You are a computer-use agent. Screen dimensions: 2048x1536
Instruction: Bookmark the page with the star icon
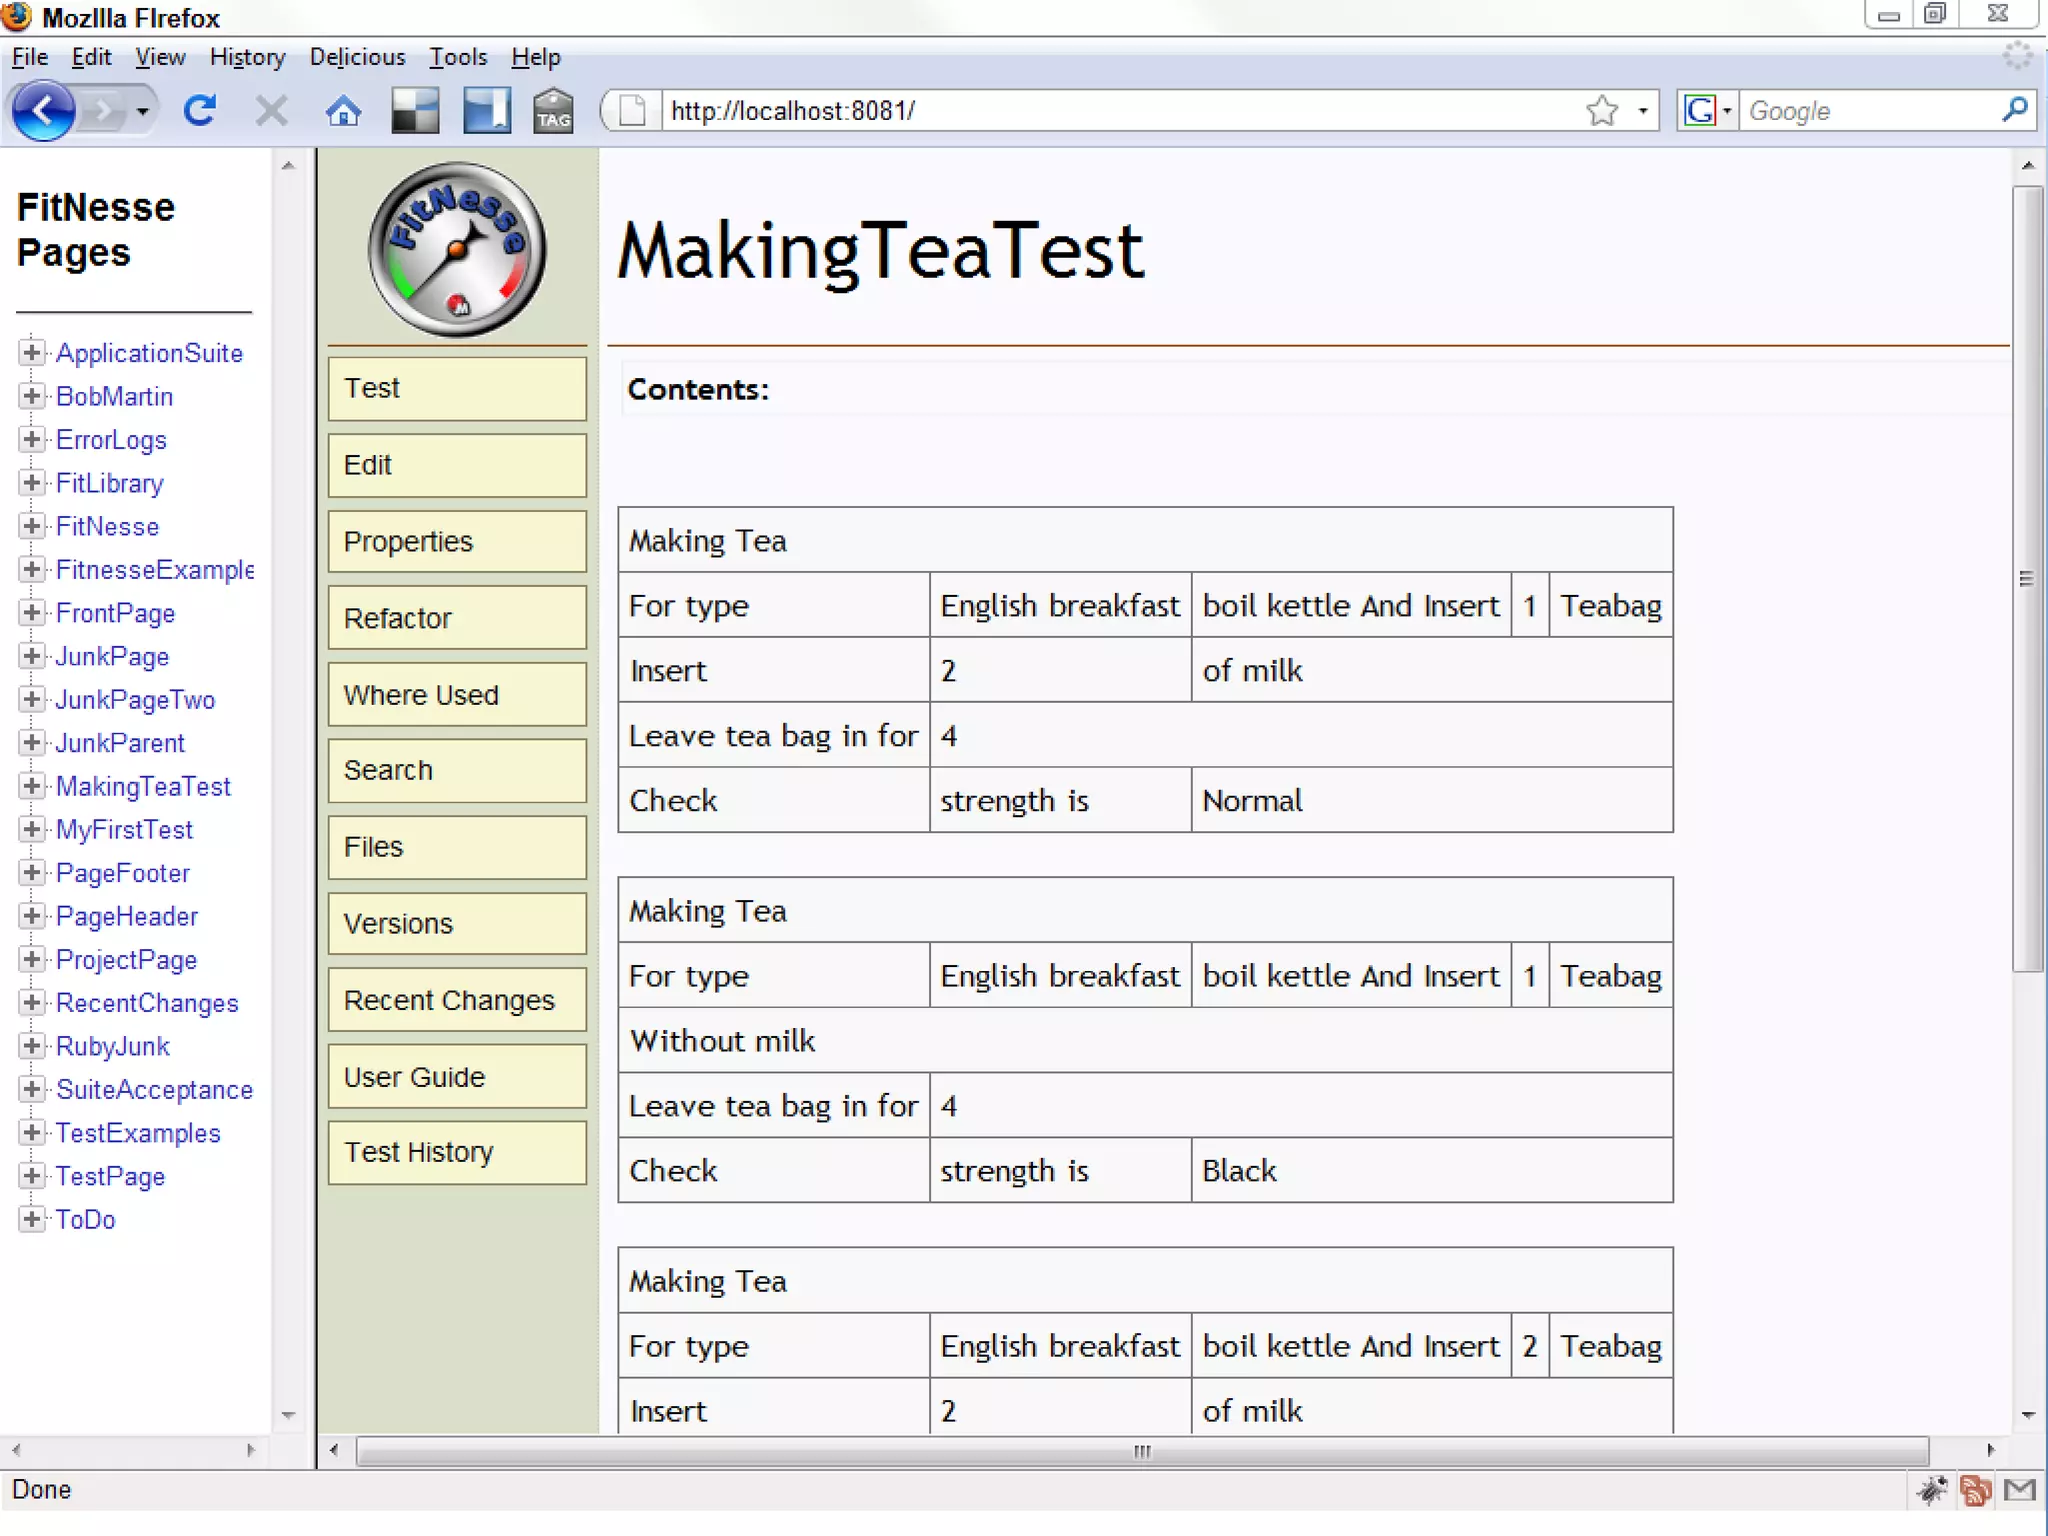[1602, 110]
